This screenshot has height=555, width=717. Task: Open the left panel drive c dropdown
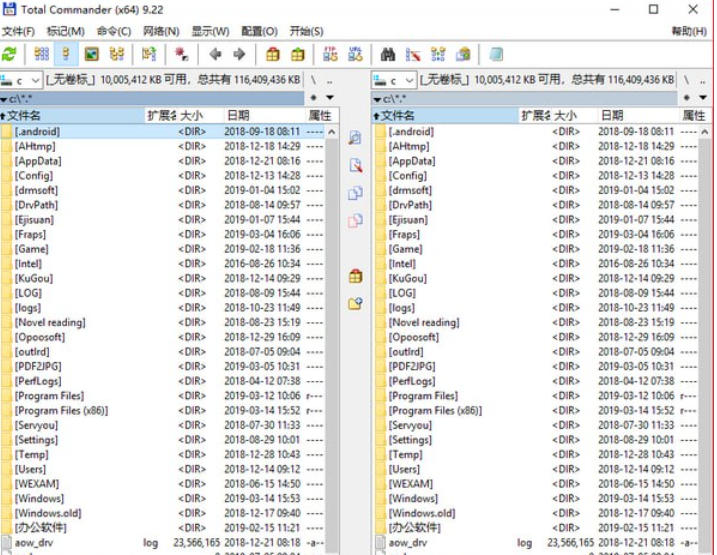pyautogui.click(x=21, y=80)
